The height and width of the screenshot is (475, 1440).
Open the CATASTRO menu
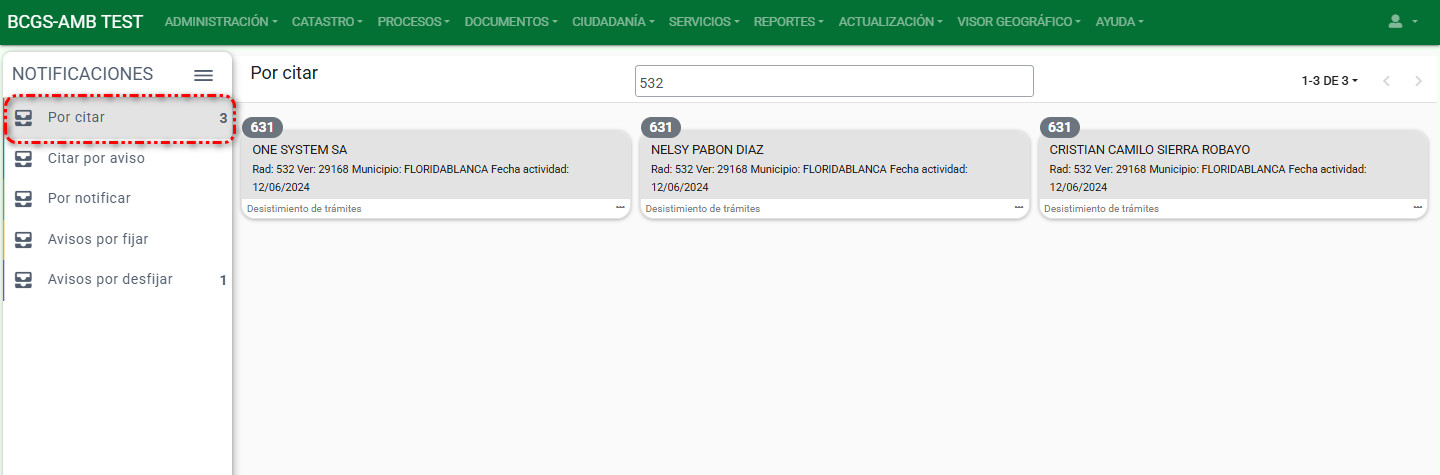[x=327, y=21]
